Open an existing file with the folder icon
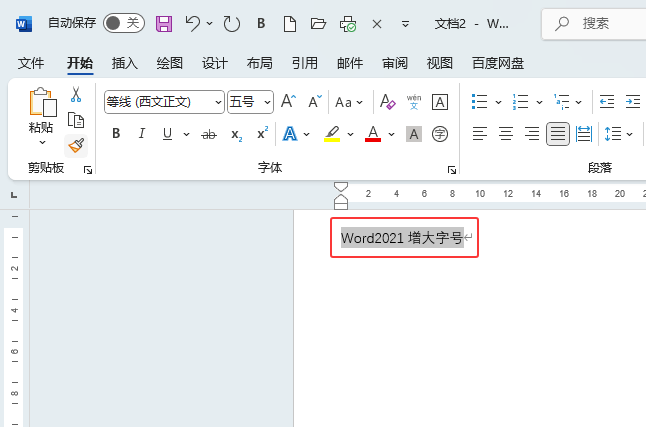Image resolution: width=646 pixels, height=427 pixels. pyautogui.click(x=318, y=23)
